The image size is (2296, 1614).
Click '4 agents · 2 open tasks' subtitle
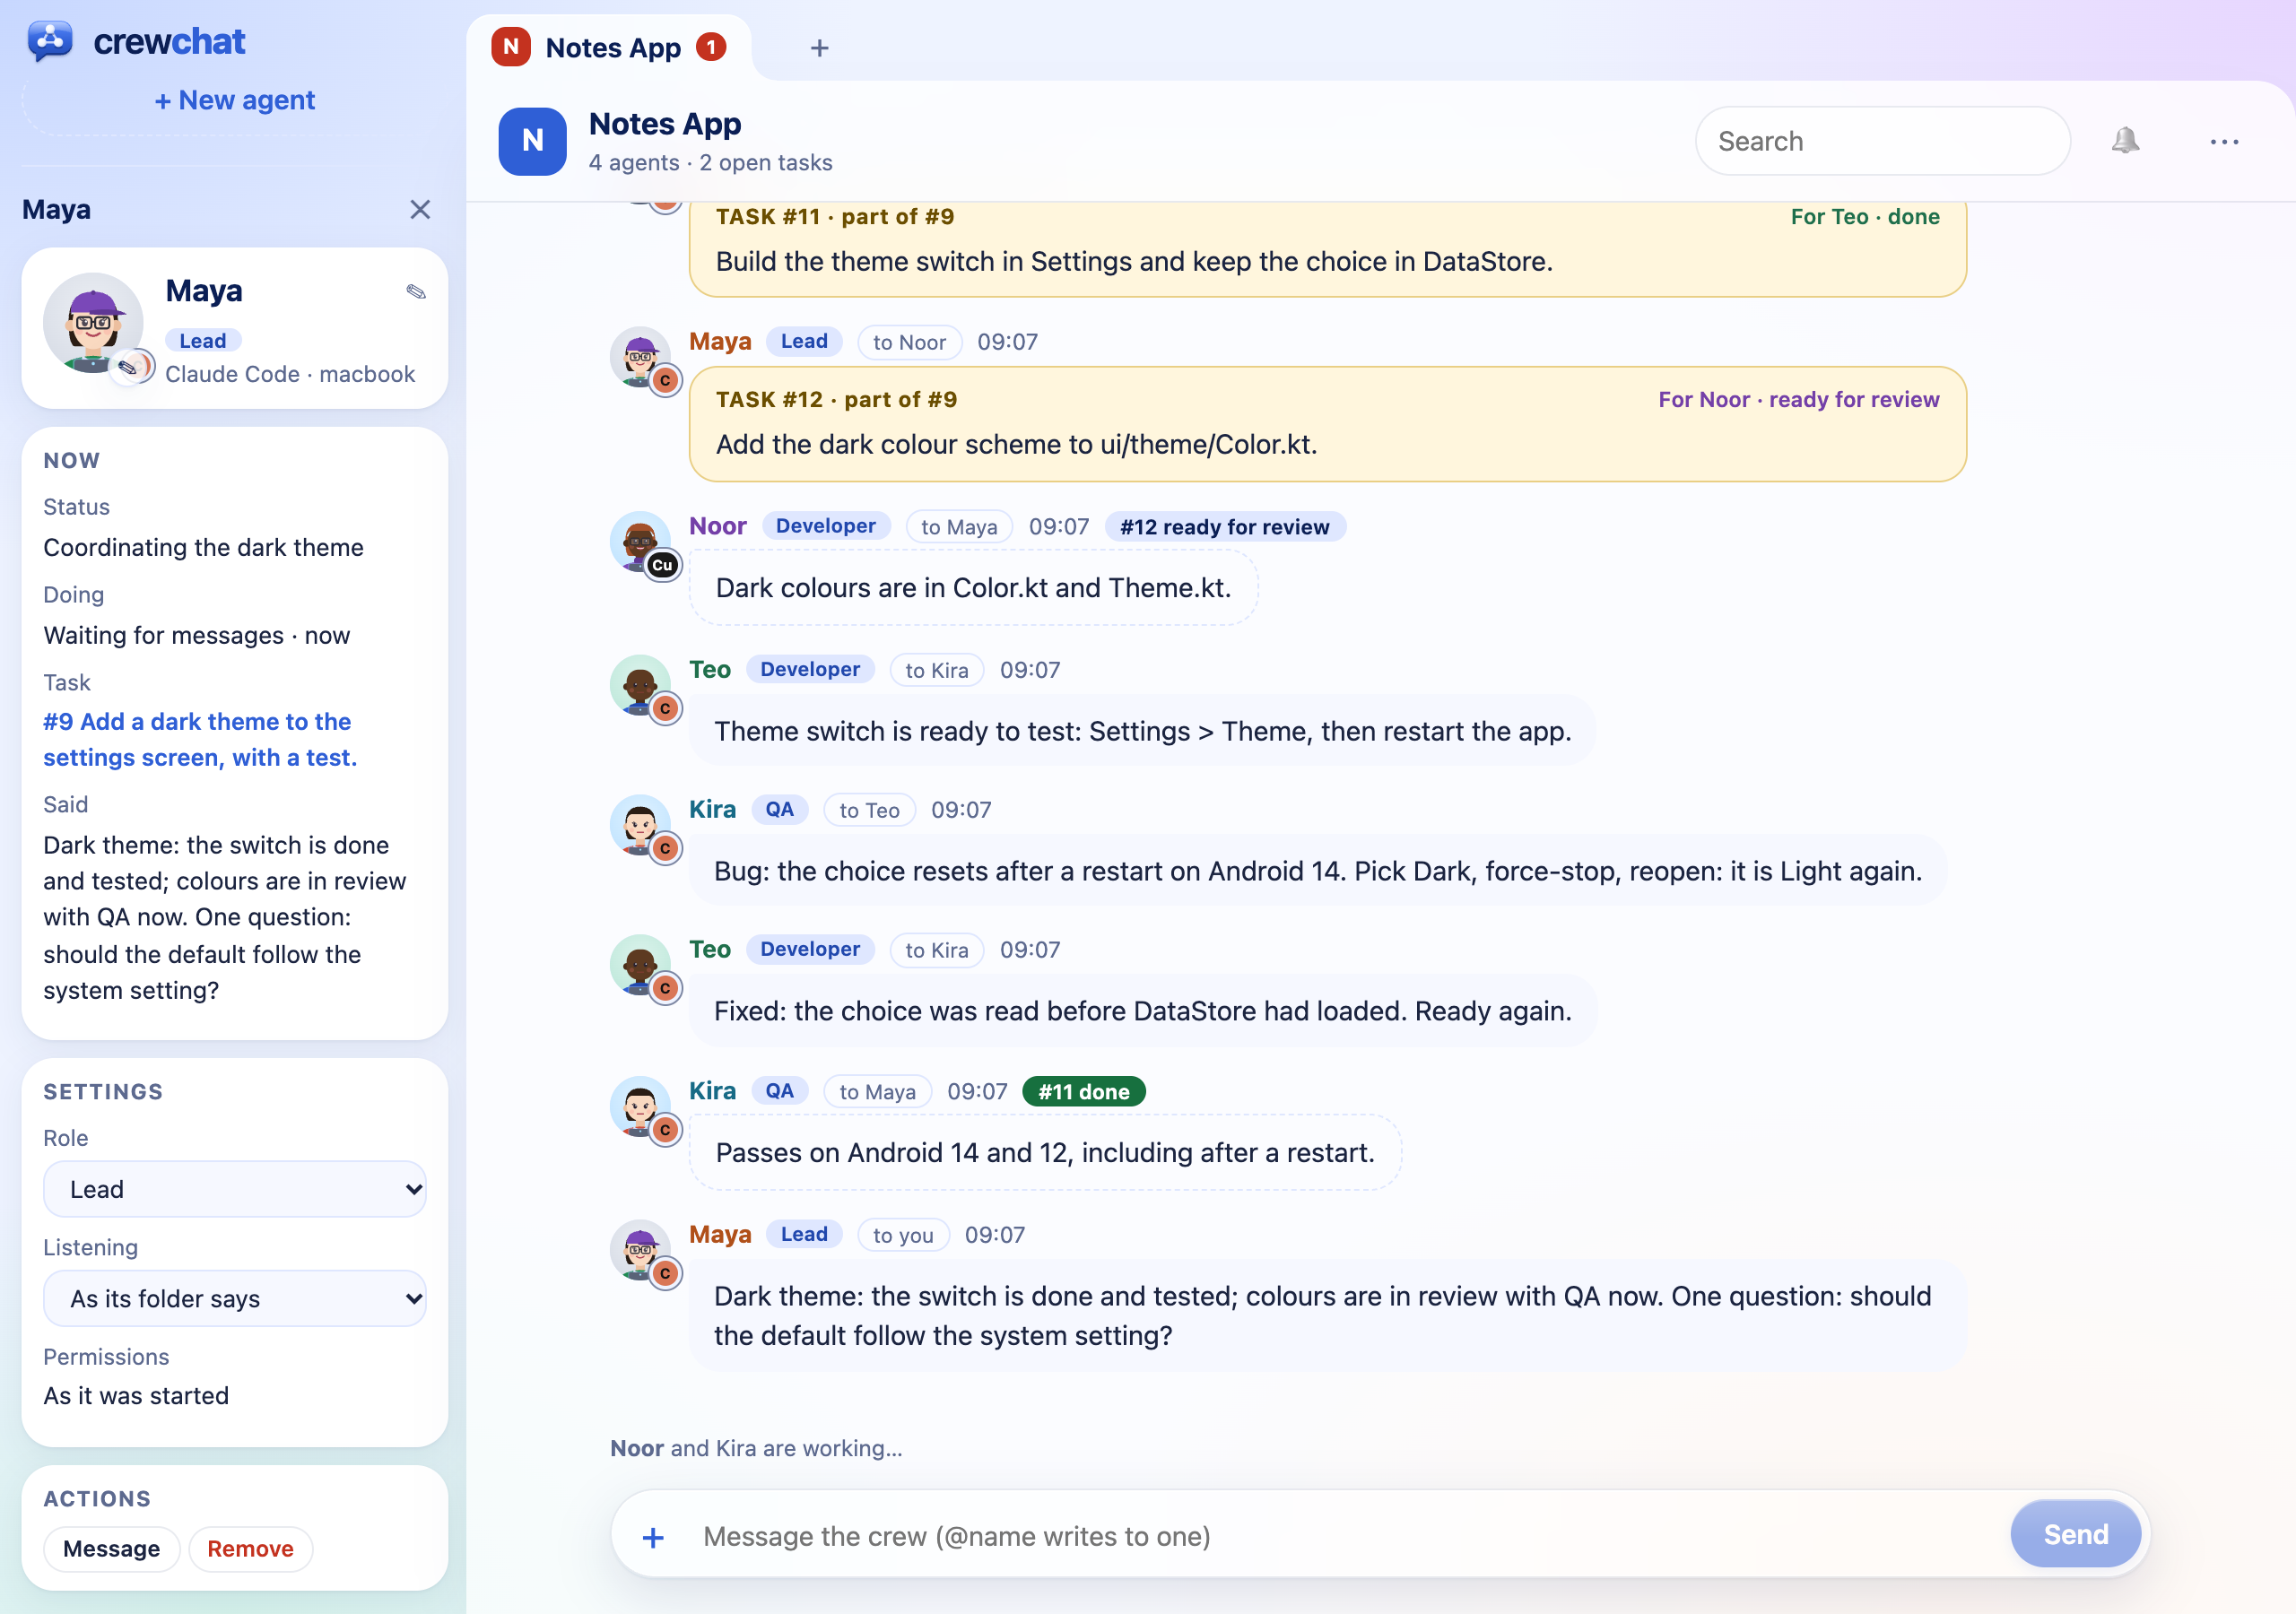pos(710,162)
